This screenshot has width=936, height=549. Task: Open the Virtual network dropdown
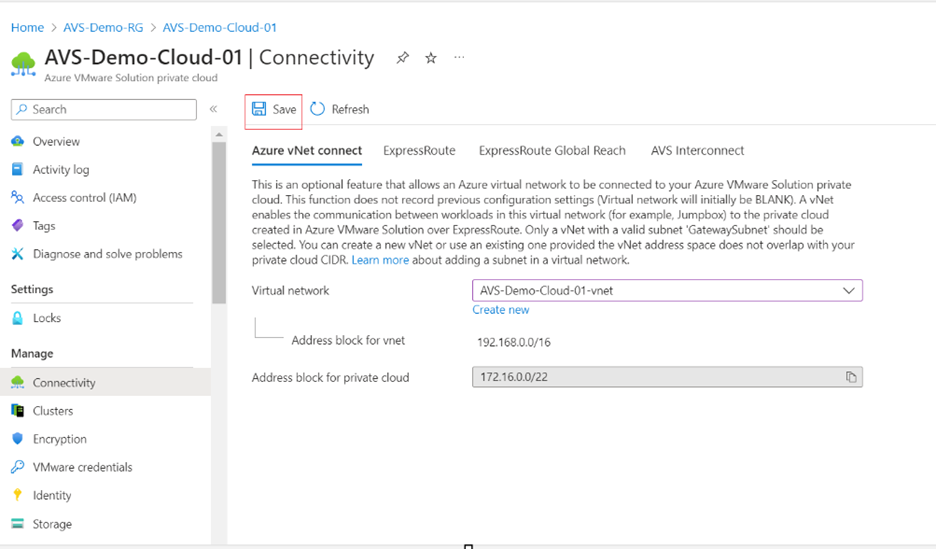click(x=667, y=291)
